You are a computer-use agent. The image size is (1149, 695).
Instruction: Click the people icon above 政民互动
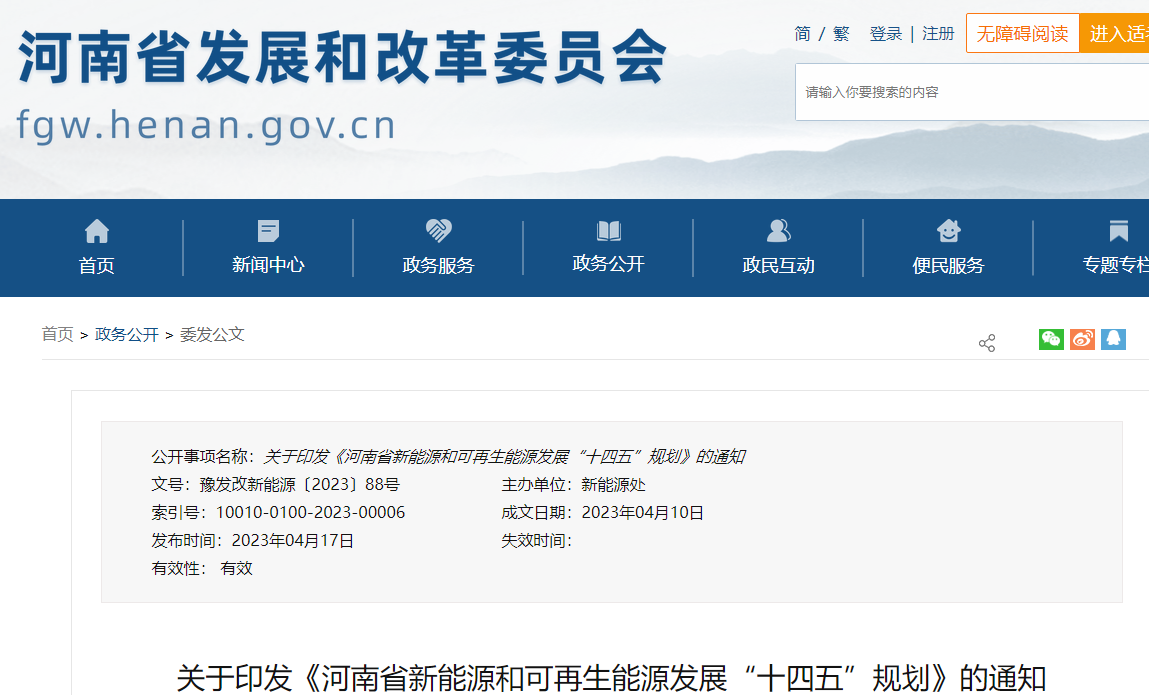pyautogui.click(x=778, y=231)
